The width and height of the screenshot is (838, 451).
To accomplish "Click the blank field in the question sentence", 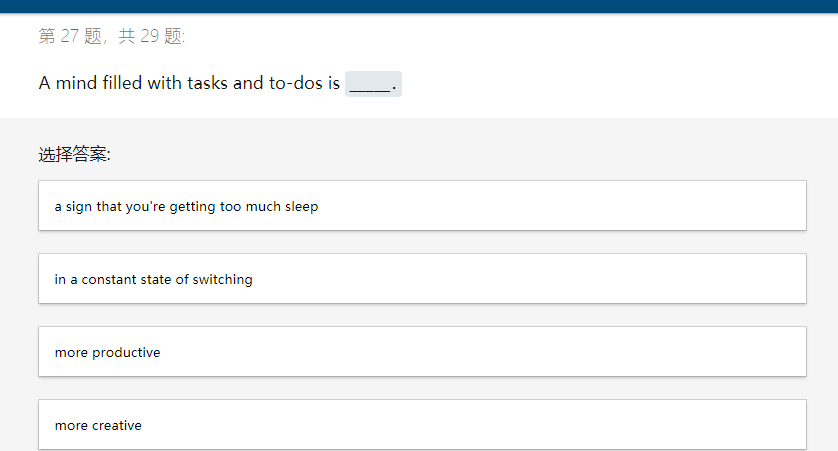I will [x=373, y=84].
